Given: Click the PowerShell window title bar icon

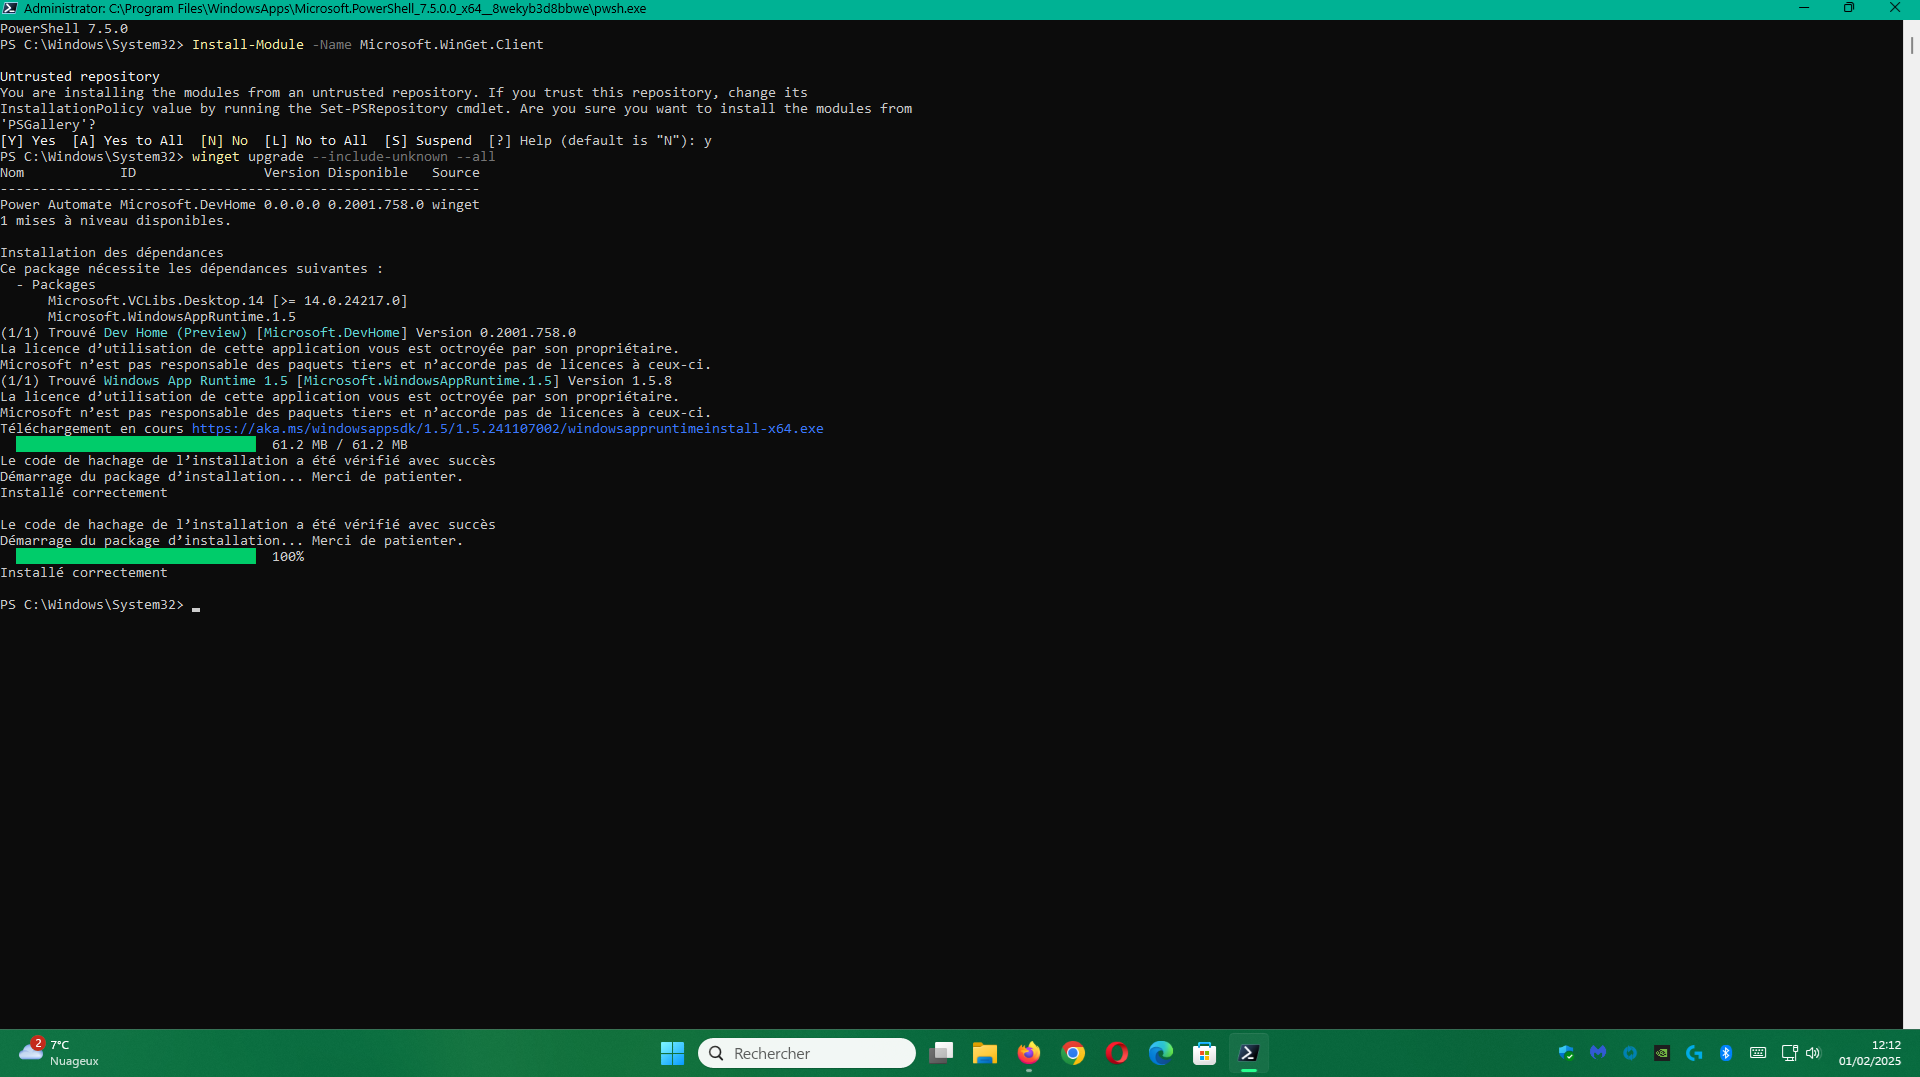Looking at the screenshot, I should coord(10,8).
